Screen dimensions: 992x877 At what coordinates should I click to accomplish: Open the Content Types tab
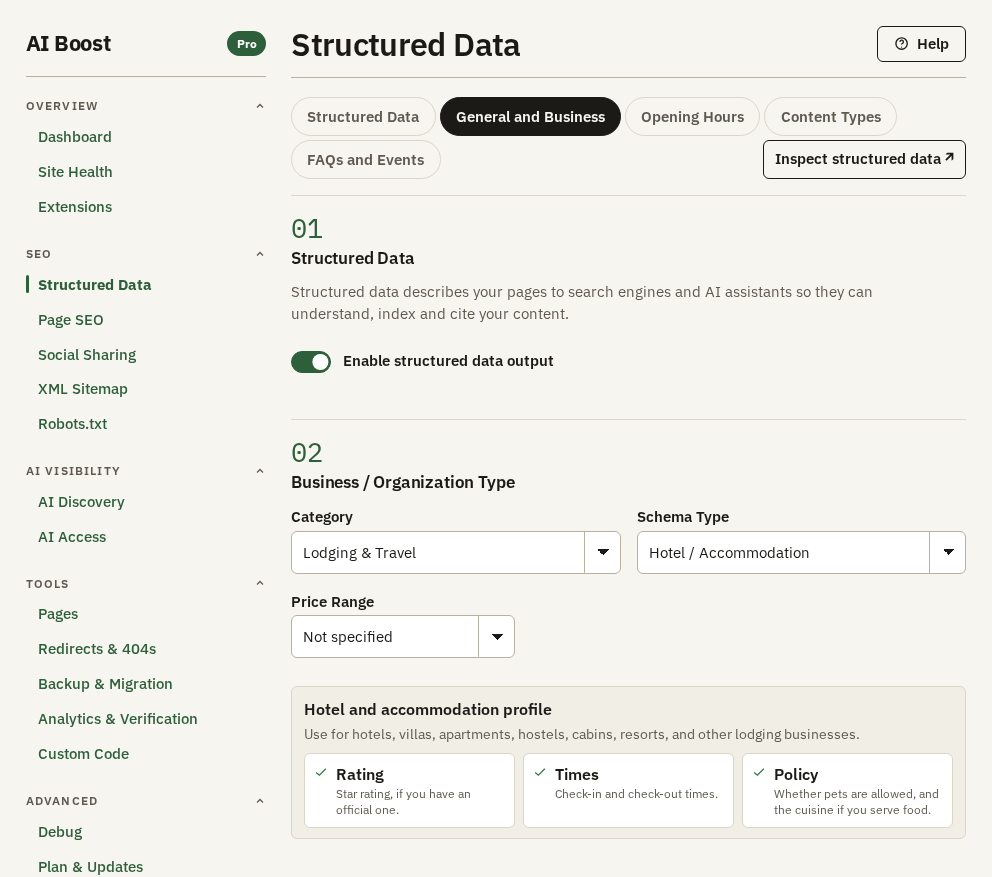click(831, 117)
